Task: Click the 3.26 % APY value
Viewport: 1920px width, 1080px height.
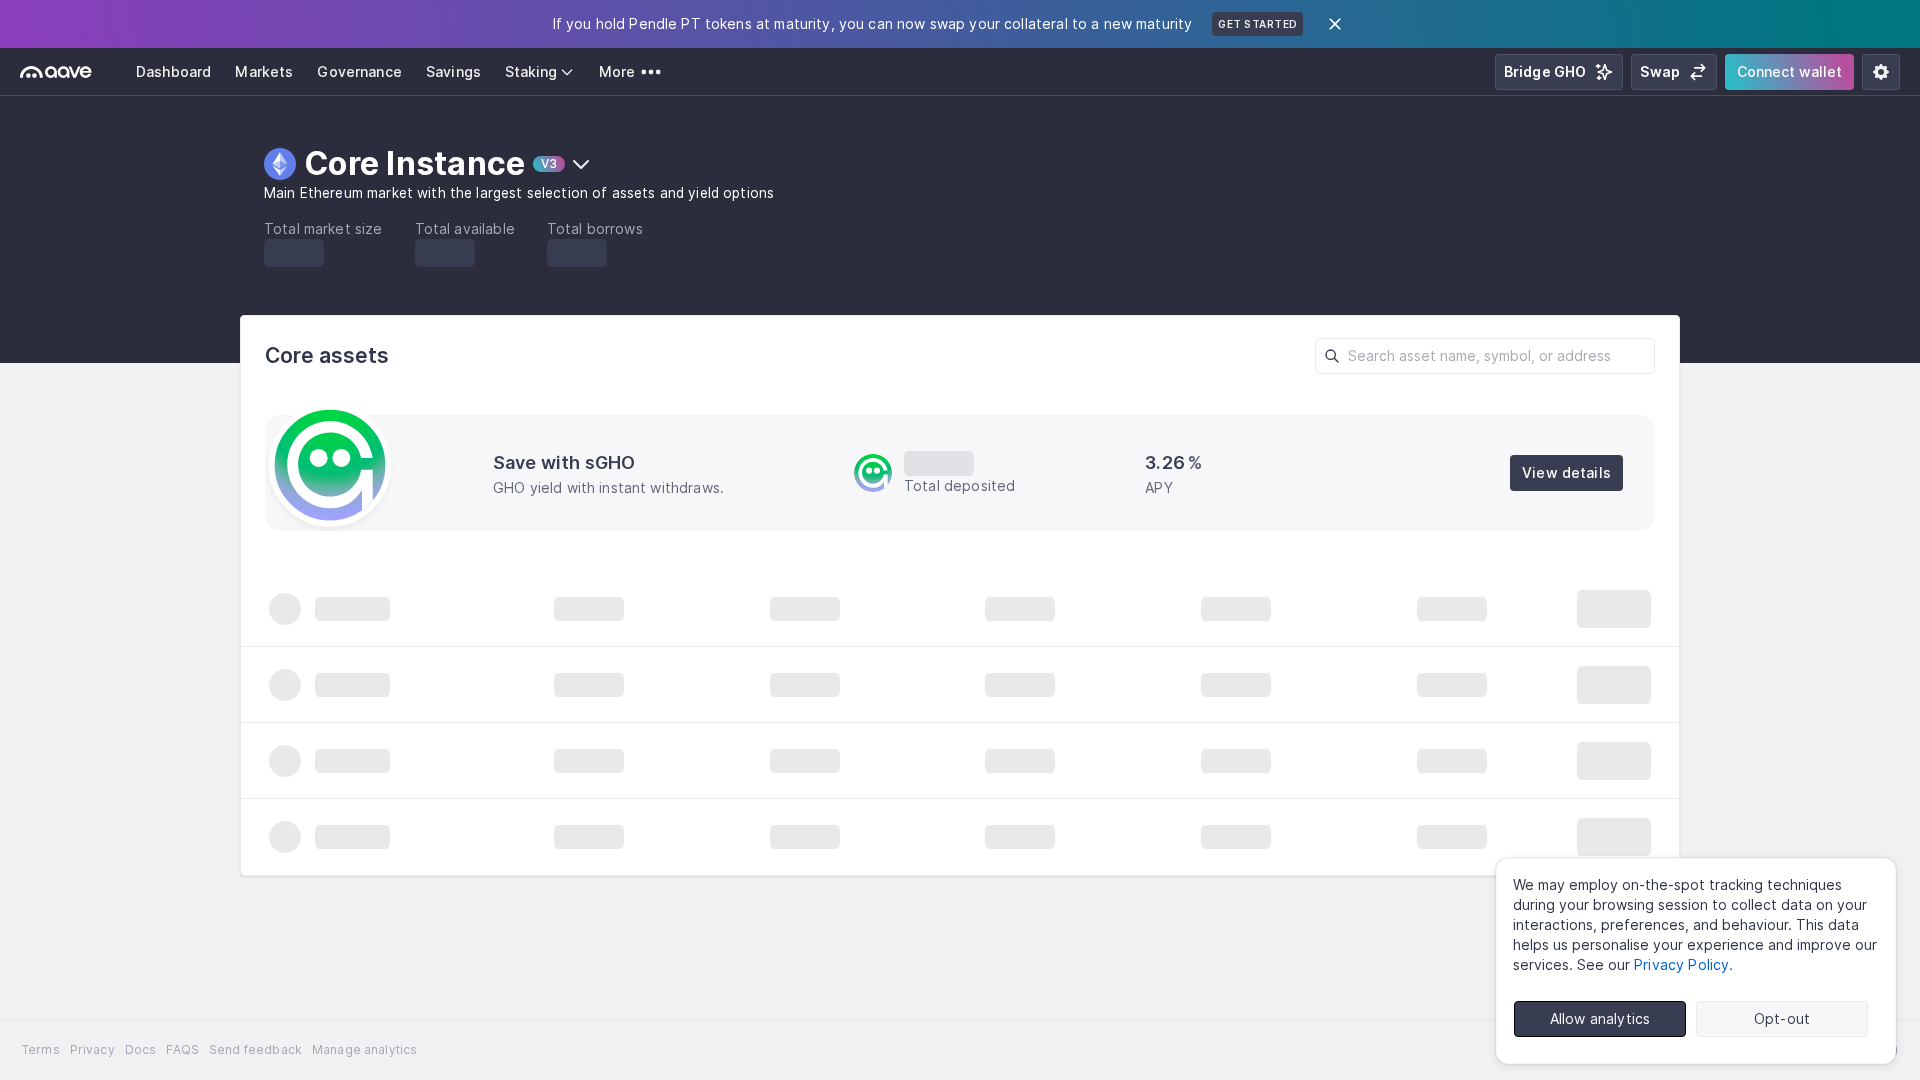Action: click(x=1173, y=463)
